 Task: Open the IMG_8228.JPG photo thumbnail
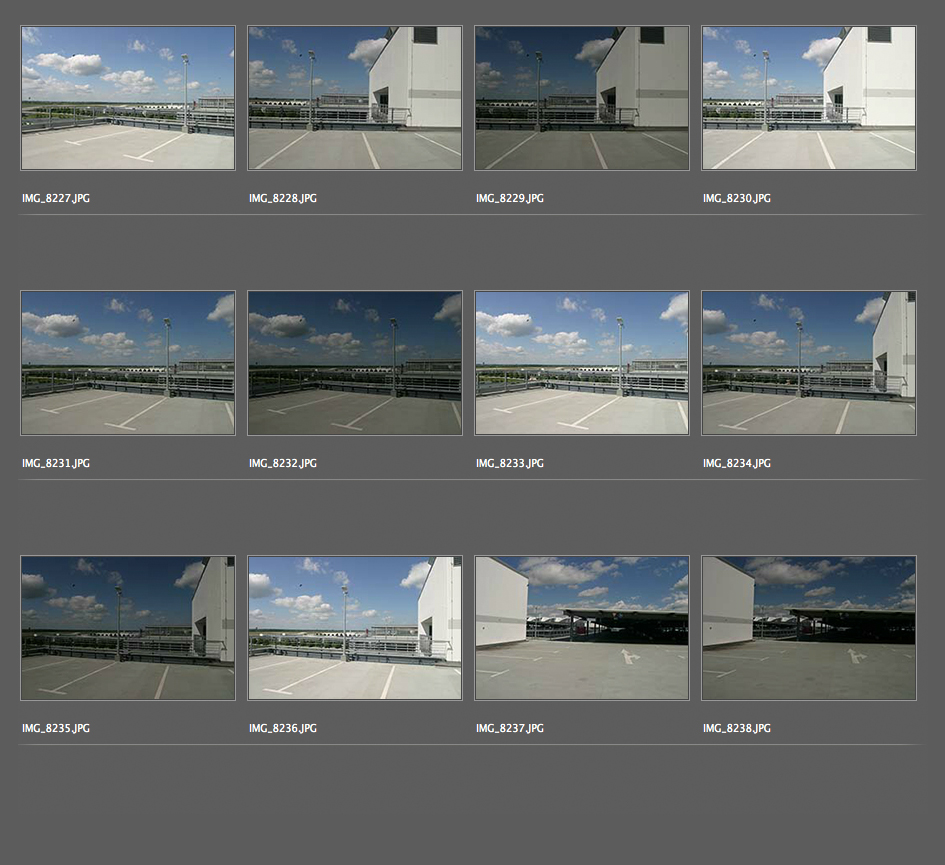pos(355,98)
